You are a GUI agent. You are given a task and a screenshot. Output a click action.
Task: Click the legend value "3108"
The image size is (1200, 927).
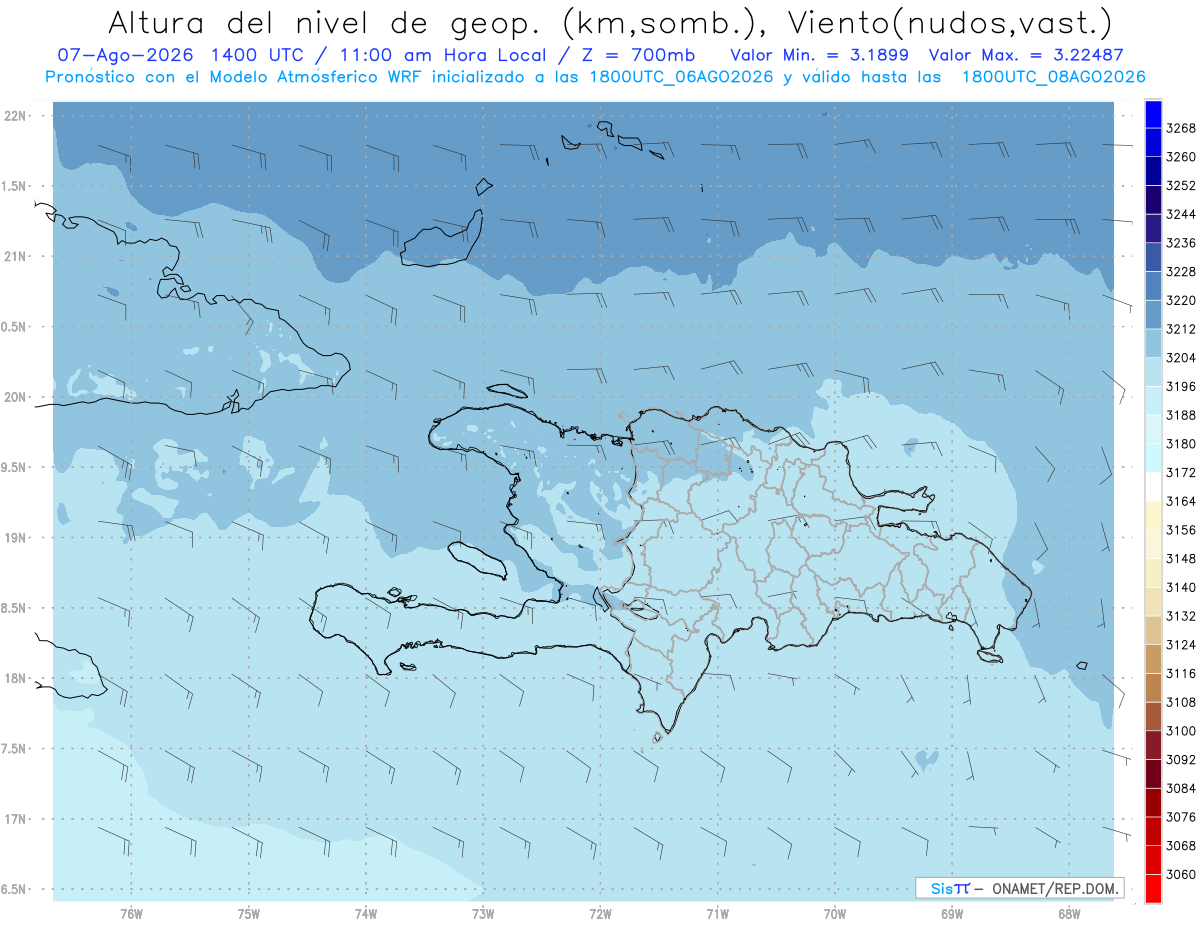[x=1180, y=702]
